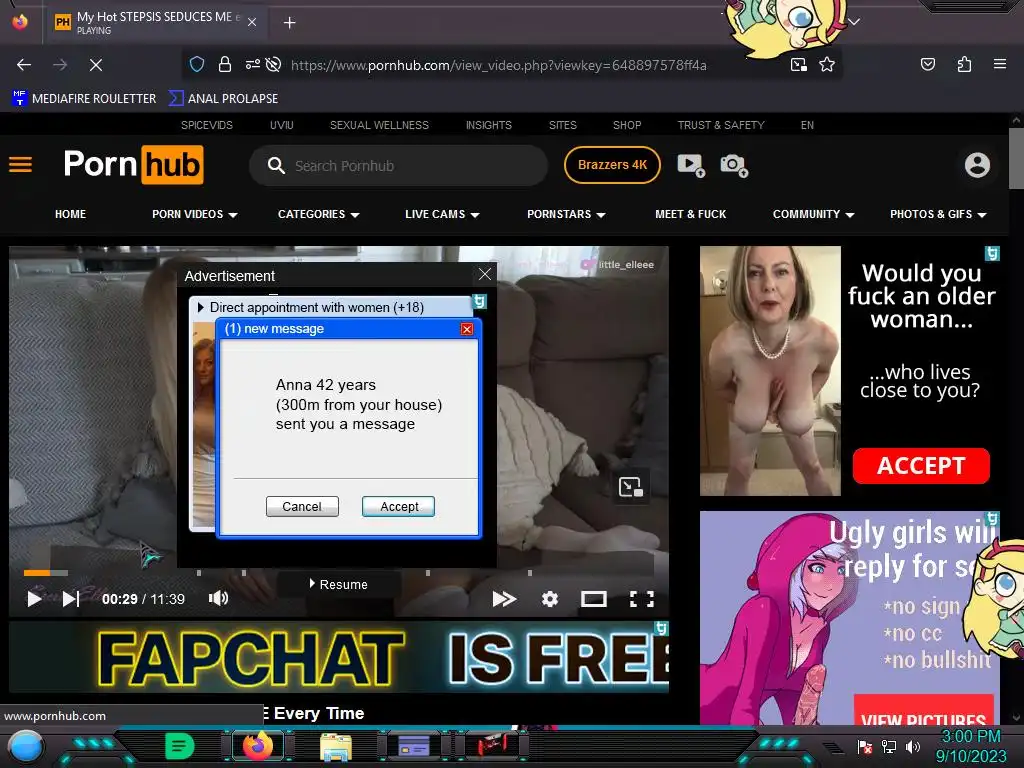This screenshot has height=768, width=1024.
Task: Open Firefox from the taskbar
Action: point(257,746)
